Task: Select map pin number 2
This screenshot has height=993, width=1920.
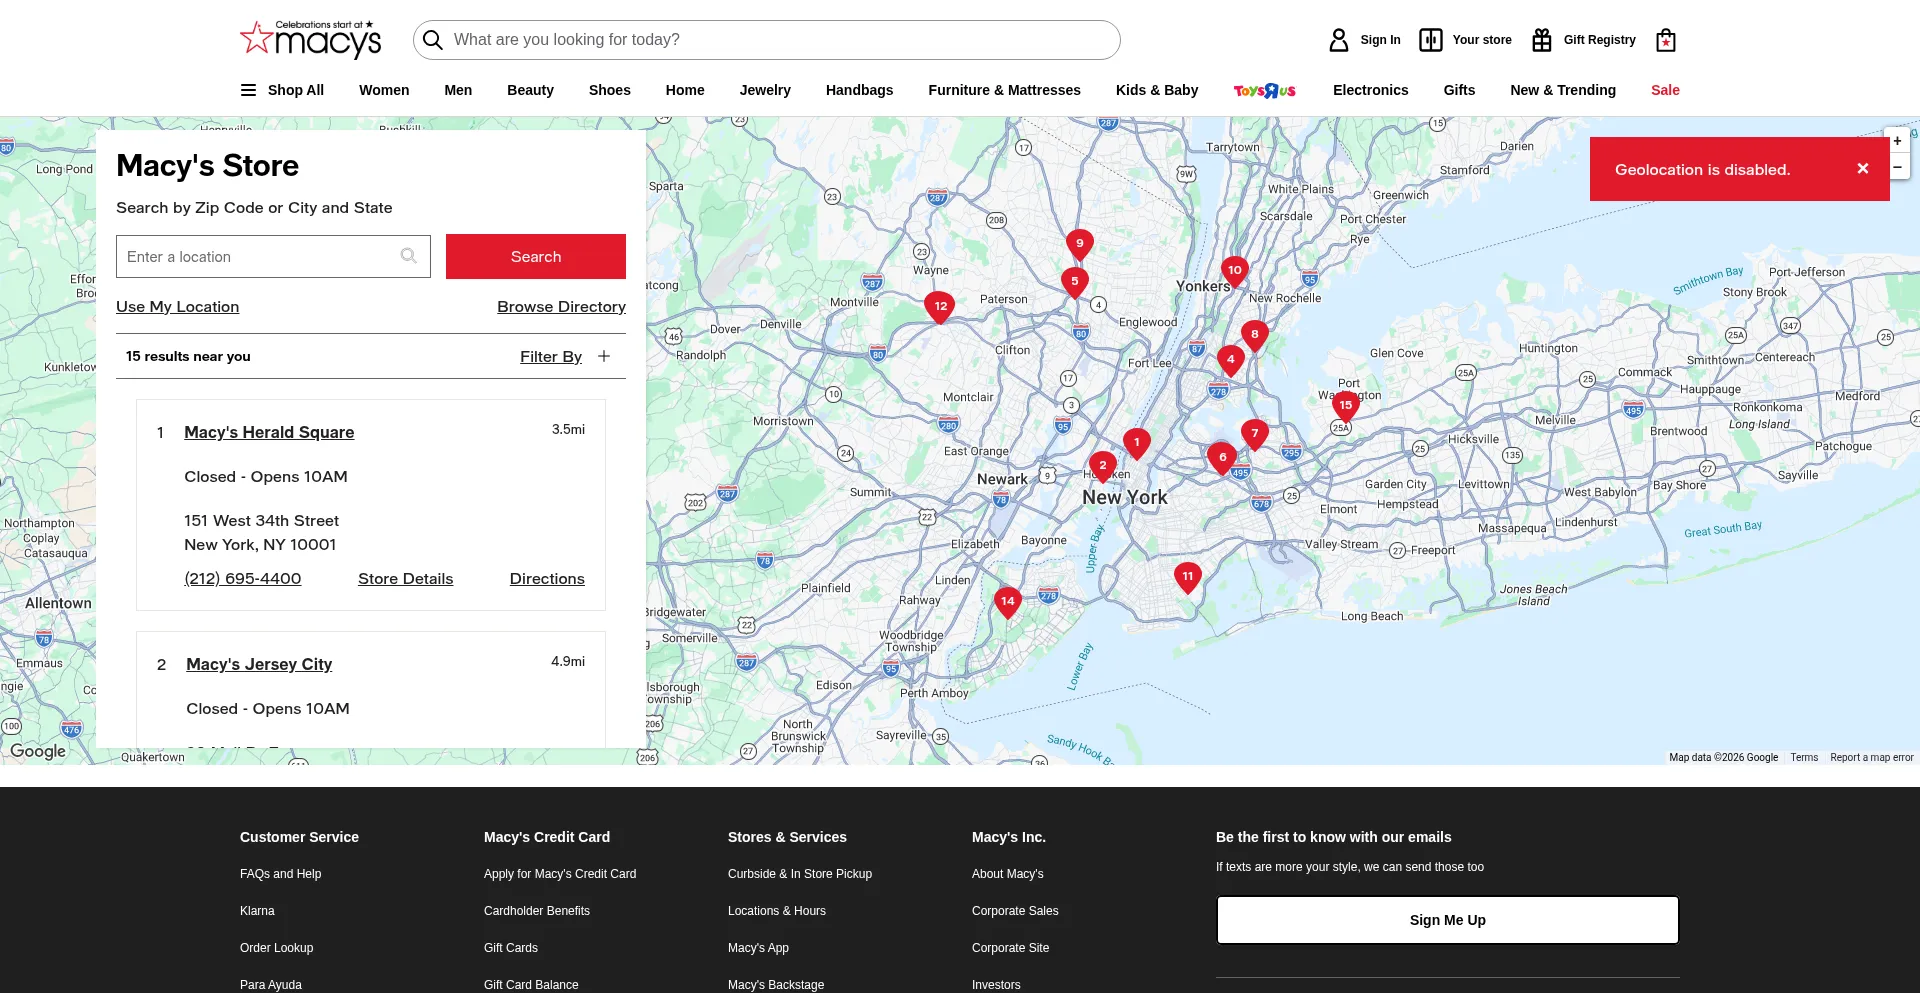Action: click(x=1103, y=466)
